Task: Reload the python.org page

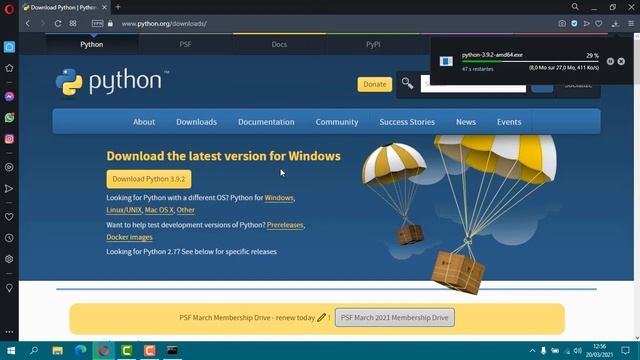Action: click(58, 24)
